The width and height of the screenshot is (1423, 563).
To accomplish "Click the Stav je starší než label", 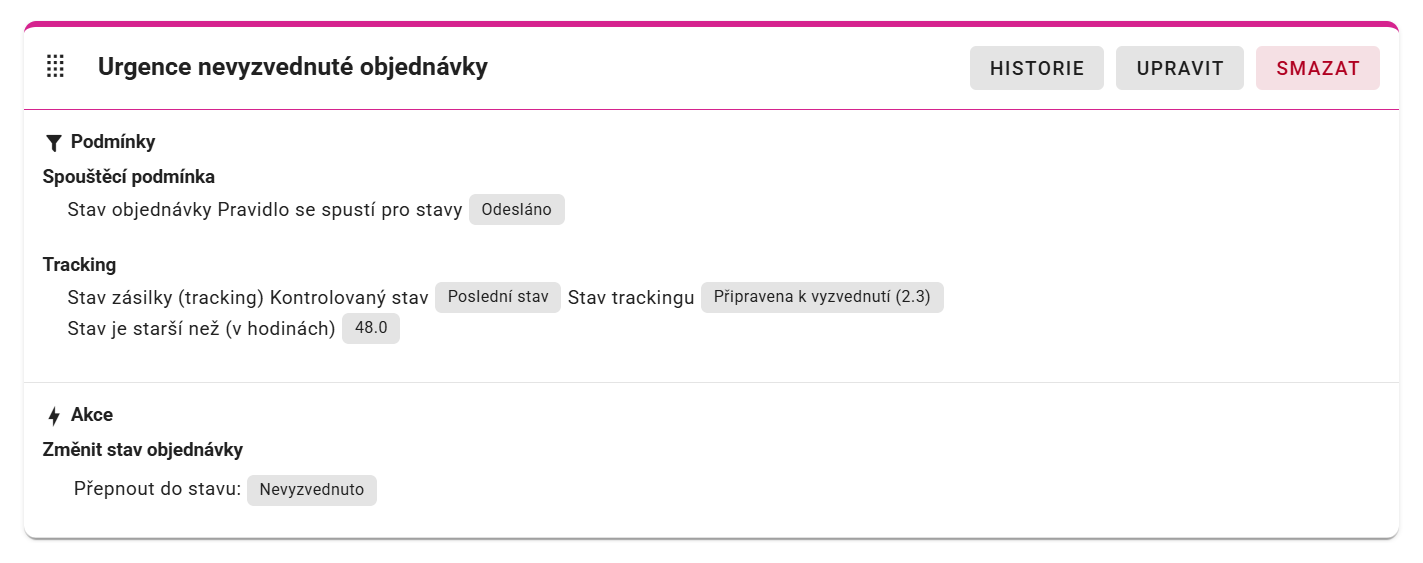I will tap(201, 329).
